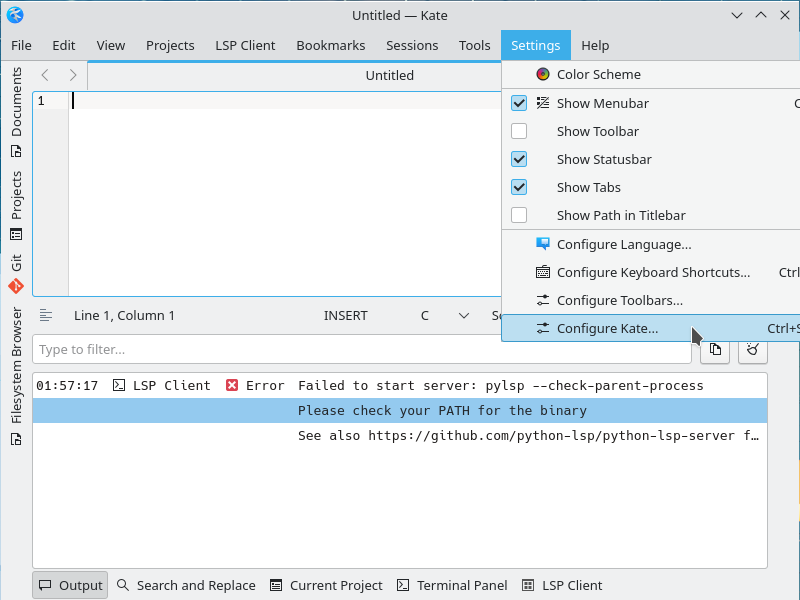Click the 01:57:17 timestamp cell
Viewport: 800px width, 600px height.
(x=67, y=385)
